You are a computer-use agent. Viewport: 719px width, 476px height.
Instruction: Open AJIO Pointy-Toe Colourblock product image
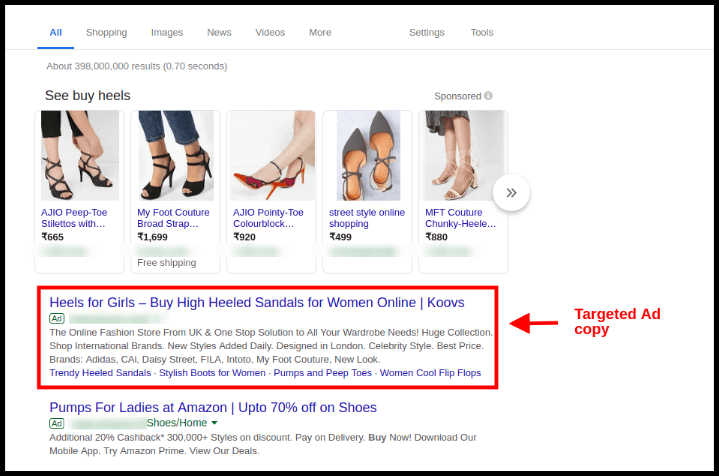(272, 155)
